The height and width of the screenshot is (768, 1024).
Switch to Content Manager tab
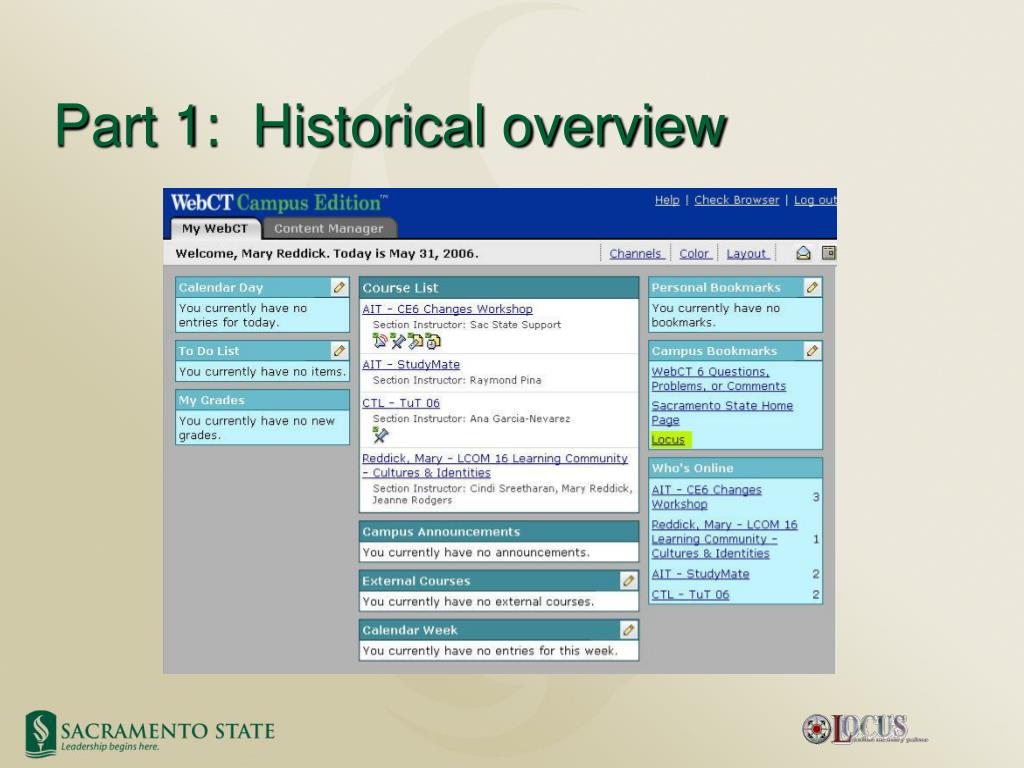point(328,229)
